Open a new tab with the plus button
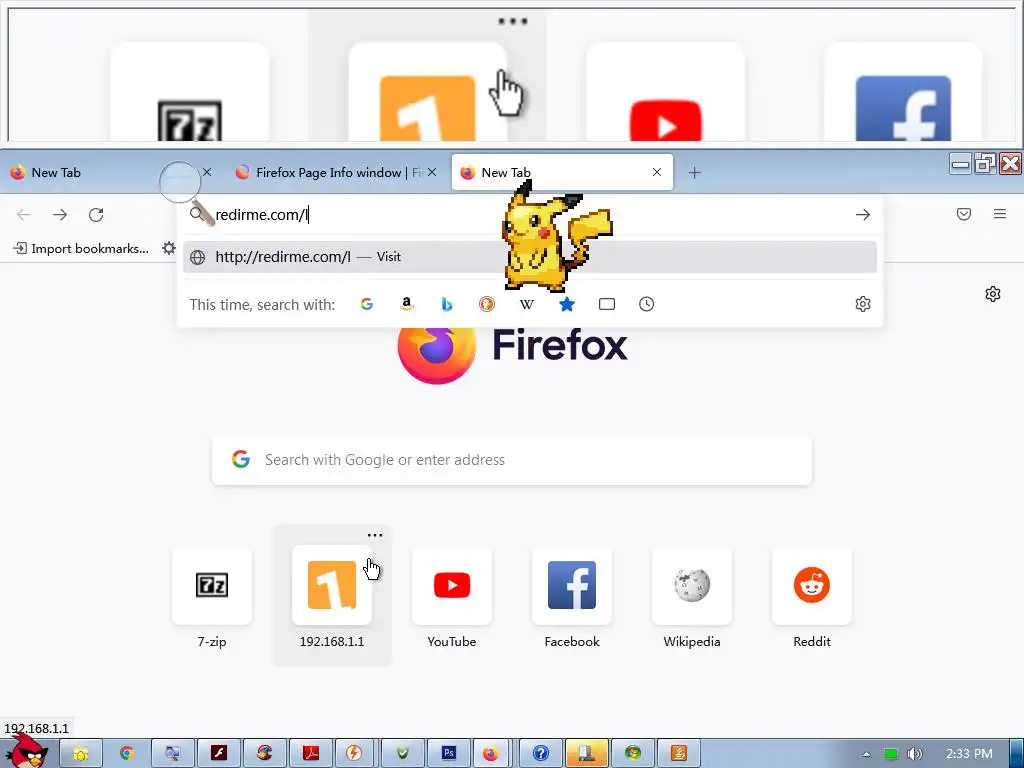This screenshot has width=1024, height=768. pos(694,172)
